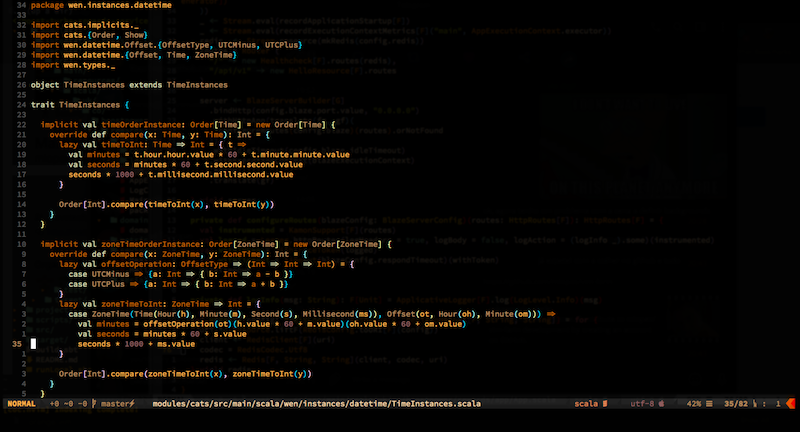This screenshot has width=800, height=432.
Task: Click the utf-8 encoding indicator
Action: point(642,403)
